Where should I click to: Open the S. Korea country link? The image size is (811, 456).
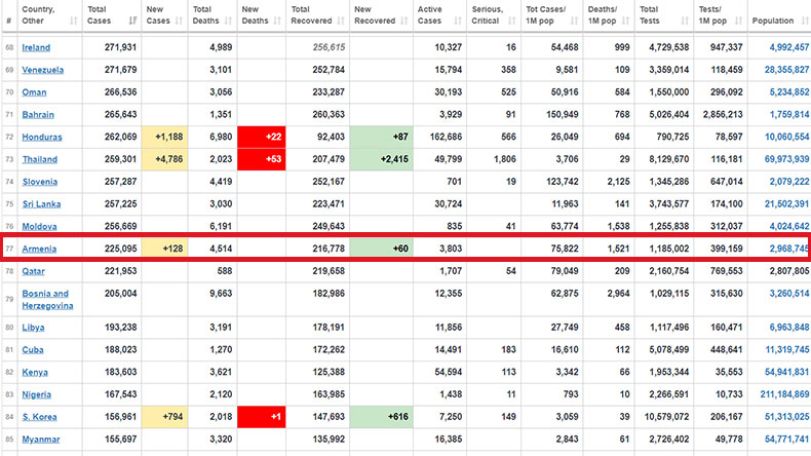[x=39, y=417]
